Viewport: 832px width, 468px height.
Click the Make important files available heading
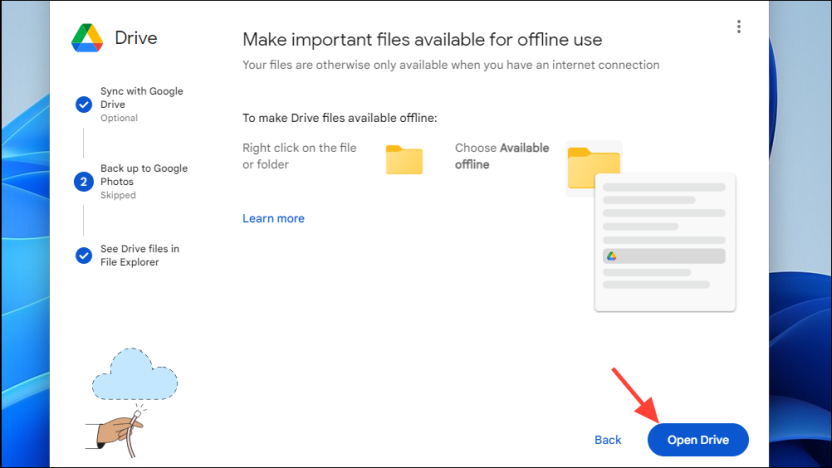click(x=422, y=40)
